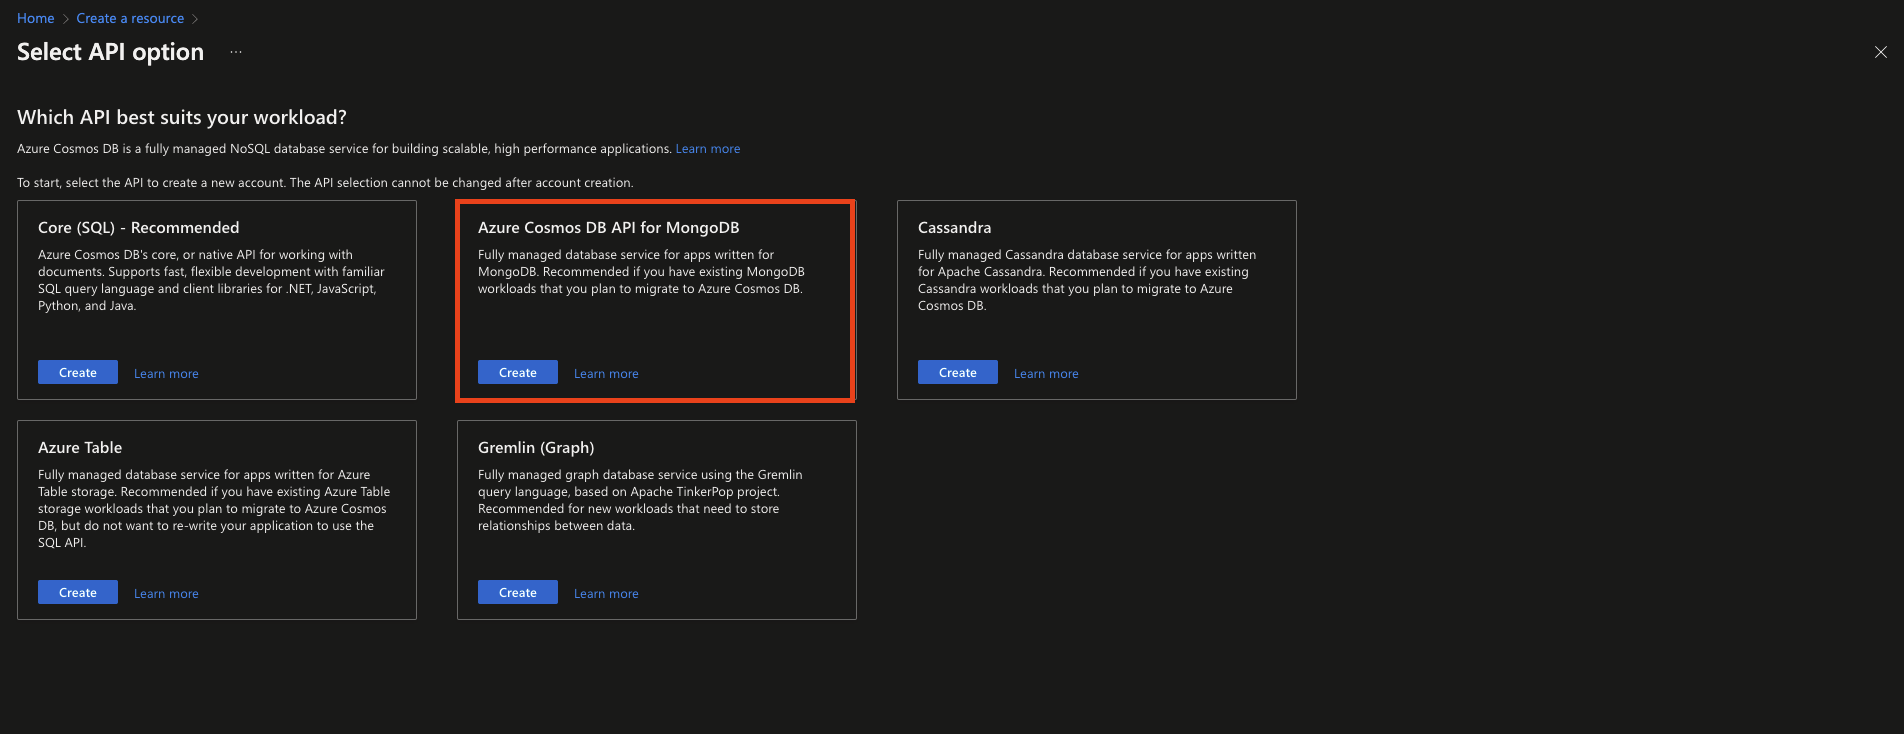Create a Cassandra account
The height and width of the screenshot is (734, 1904).
click(x=958, y=372)
